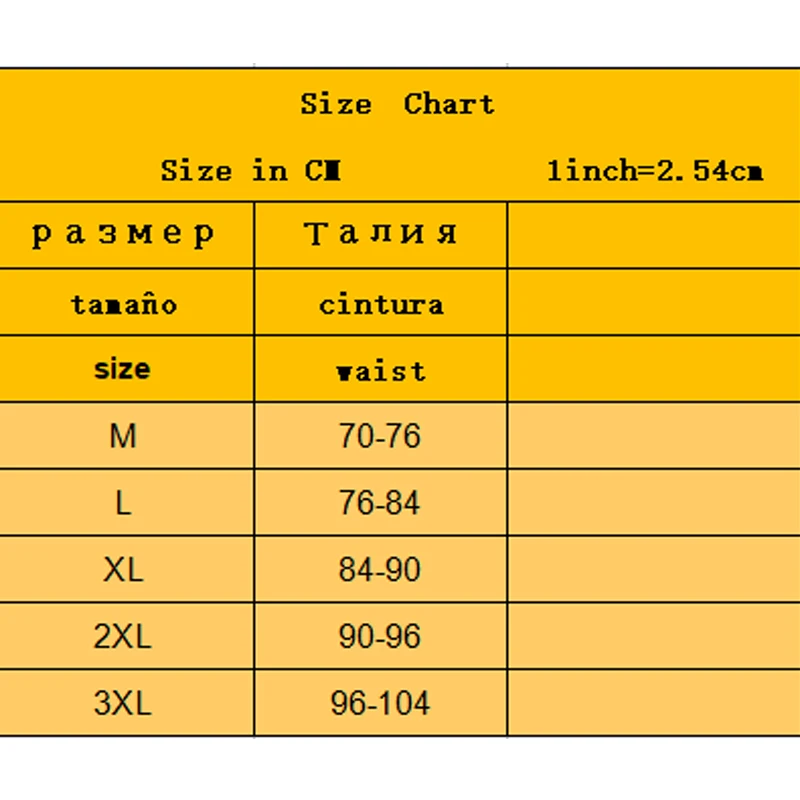
Task: Click the M size cell
Action: click(x=122, y=436)
